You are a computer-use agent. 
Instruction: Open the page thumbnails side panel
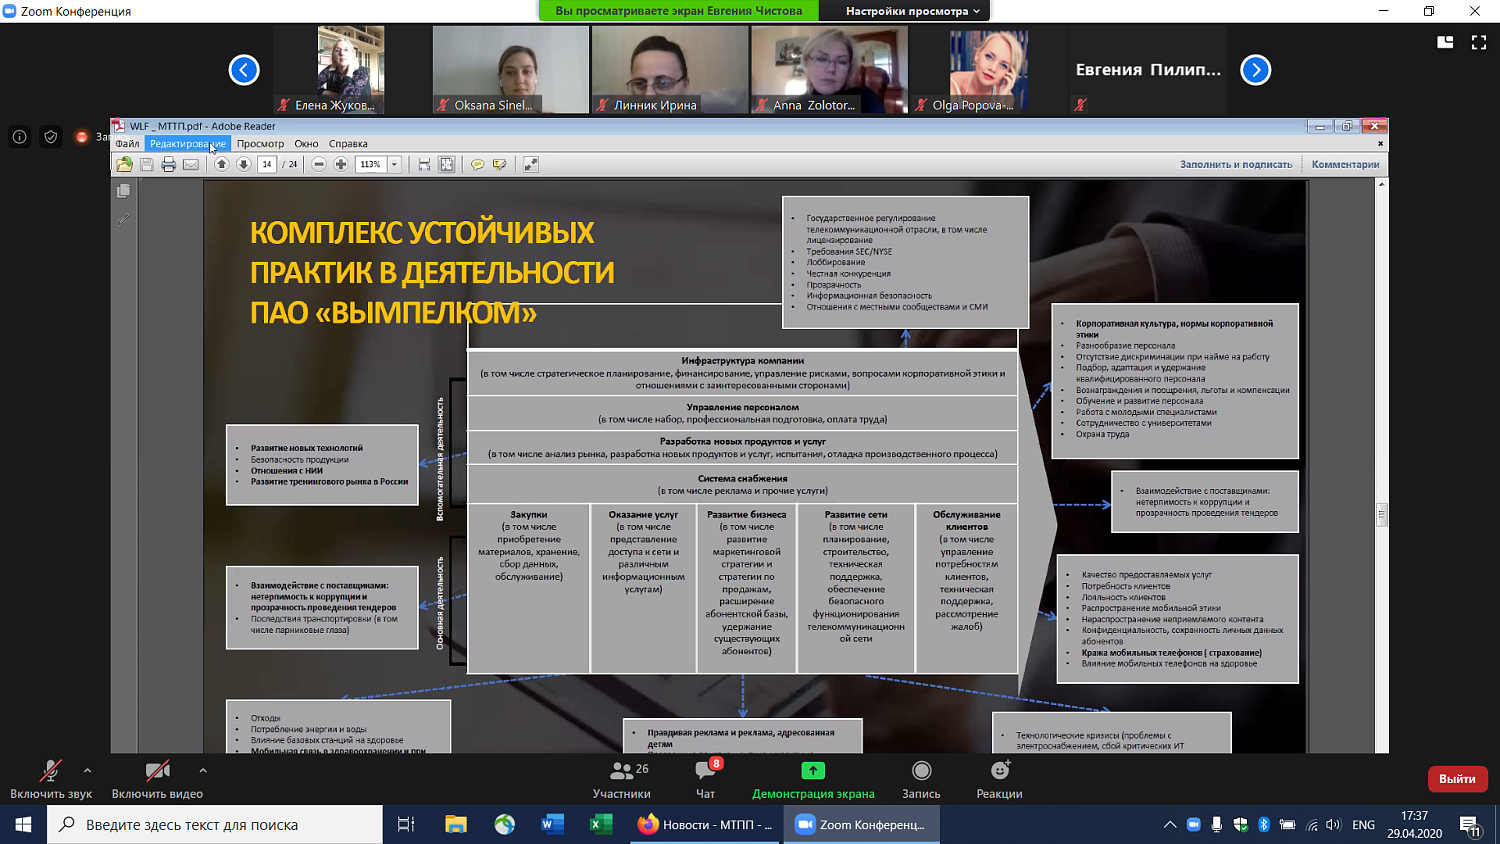coord(123,191)
